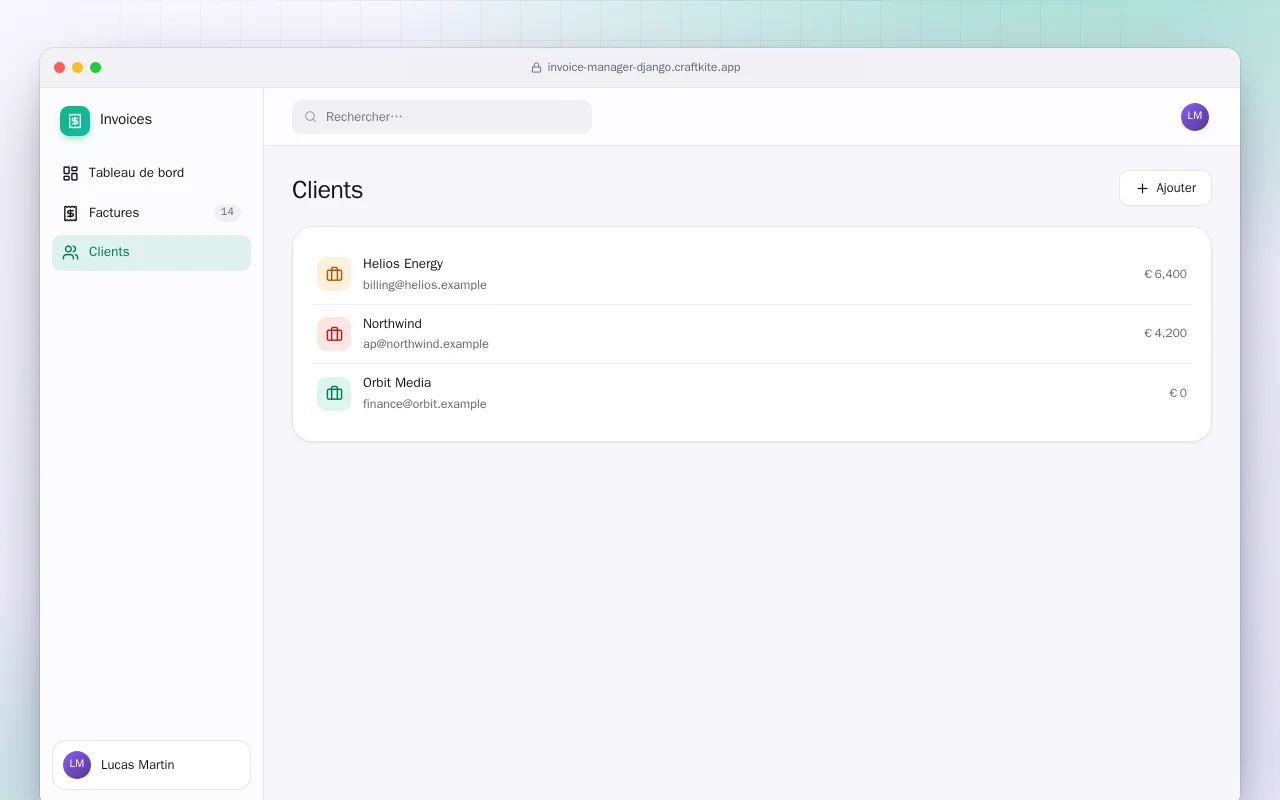This screenshot has width=1280, height=800.
Task: Click the Factures count badge 14
Action: point(227,212)
